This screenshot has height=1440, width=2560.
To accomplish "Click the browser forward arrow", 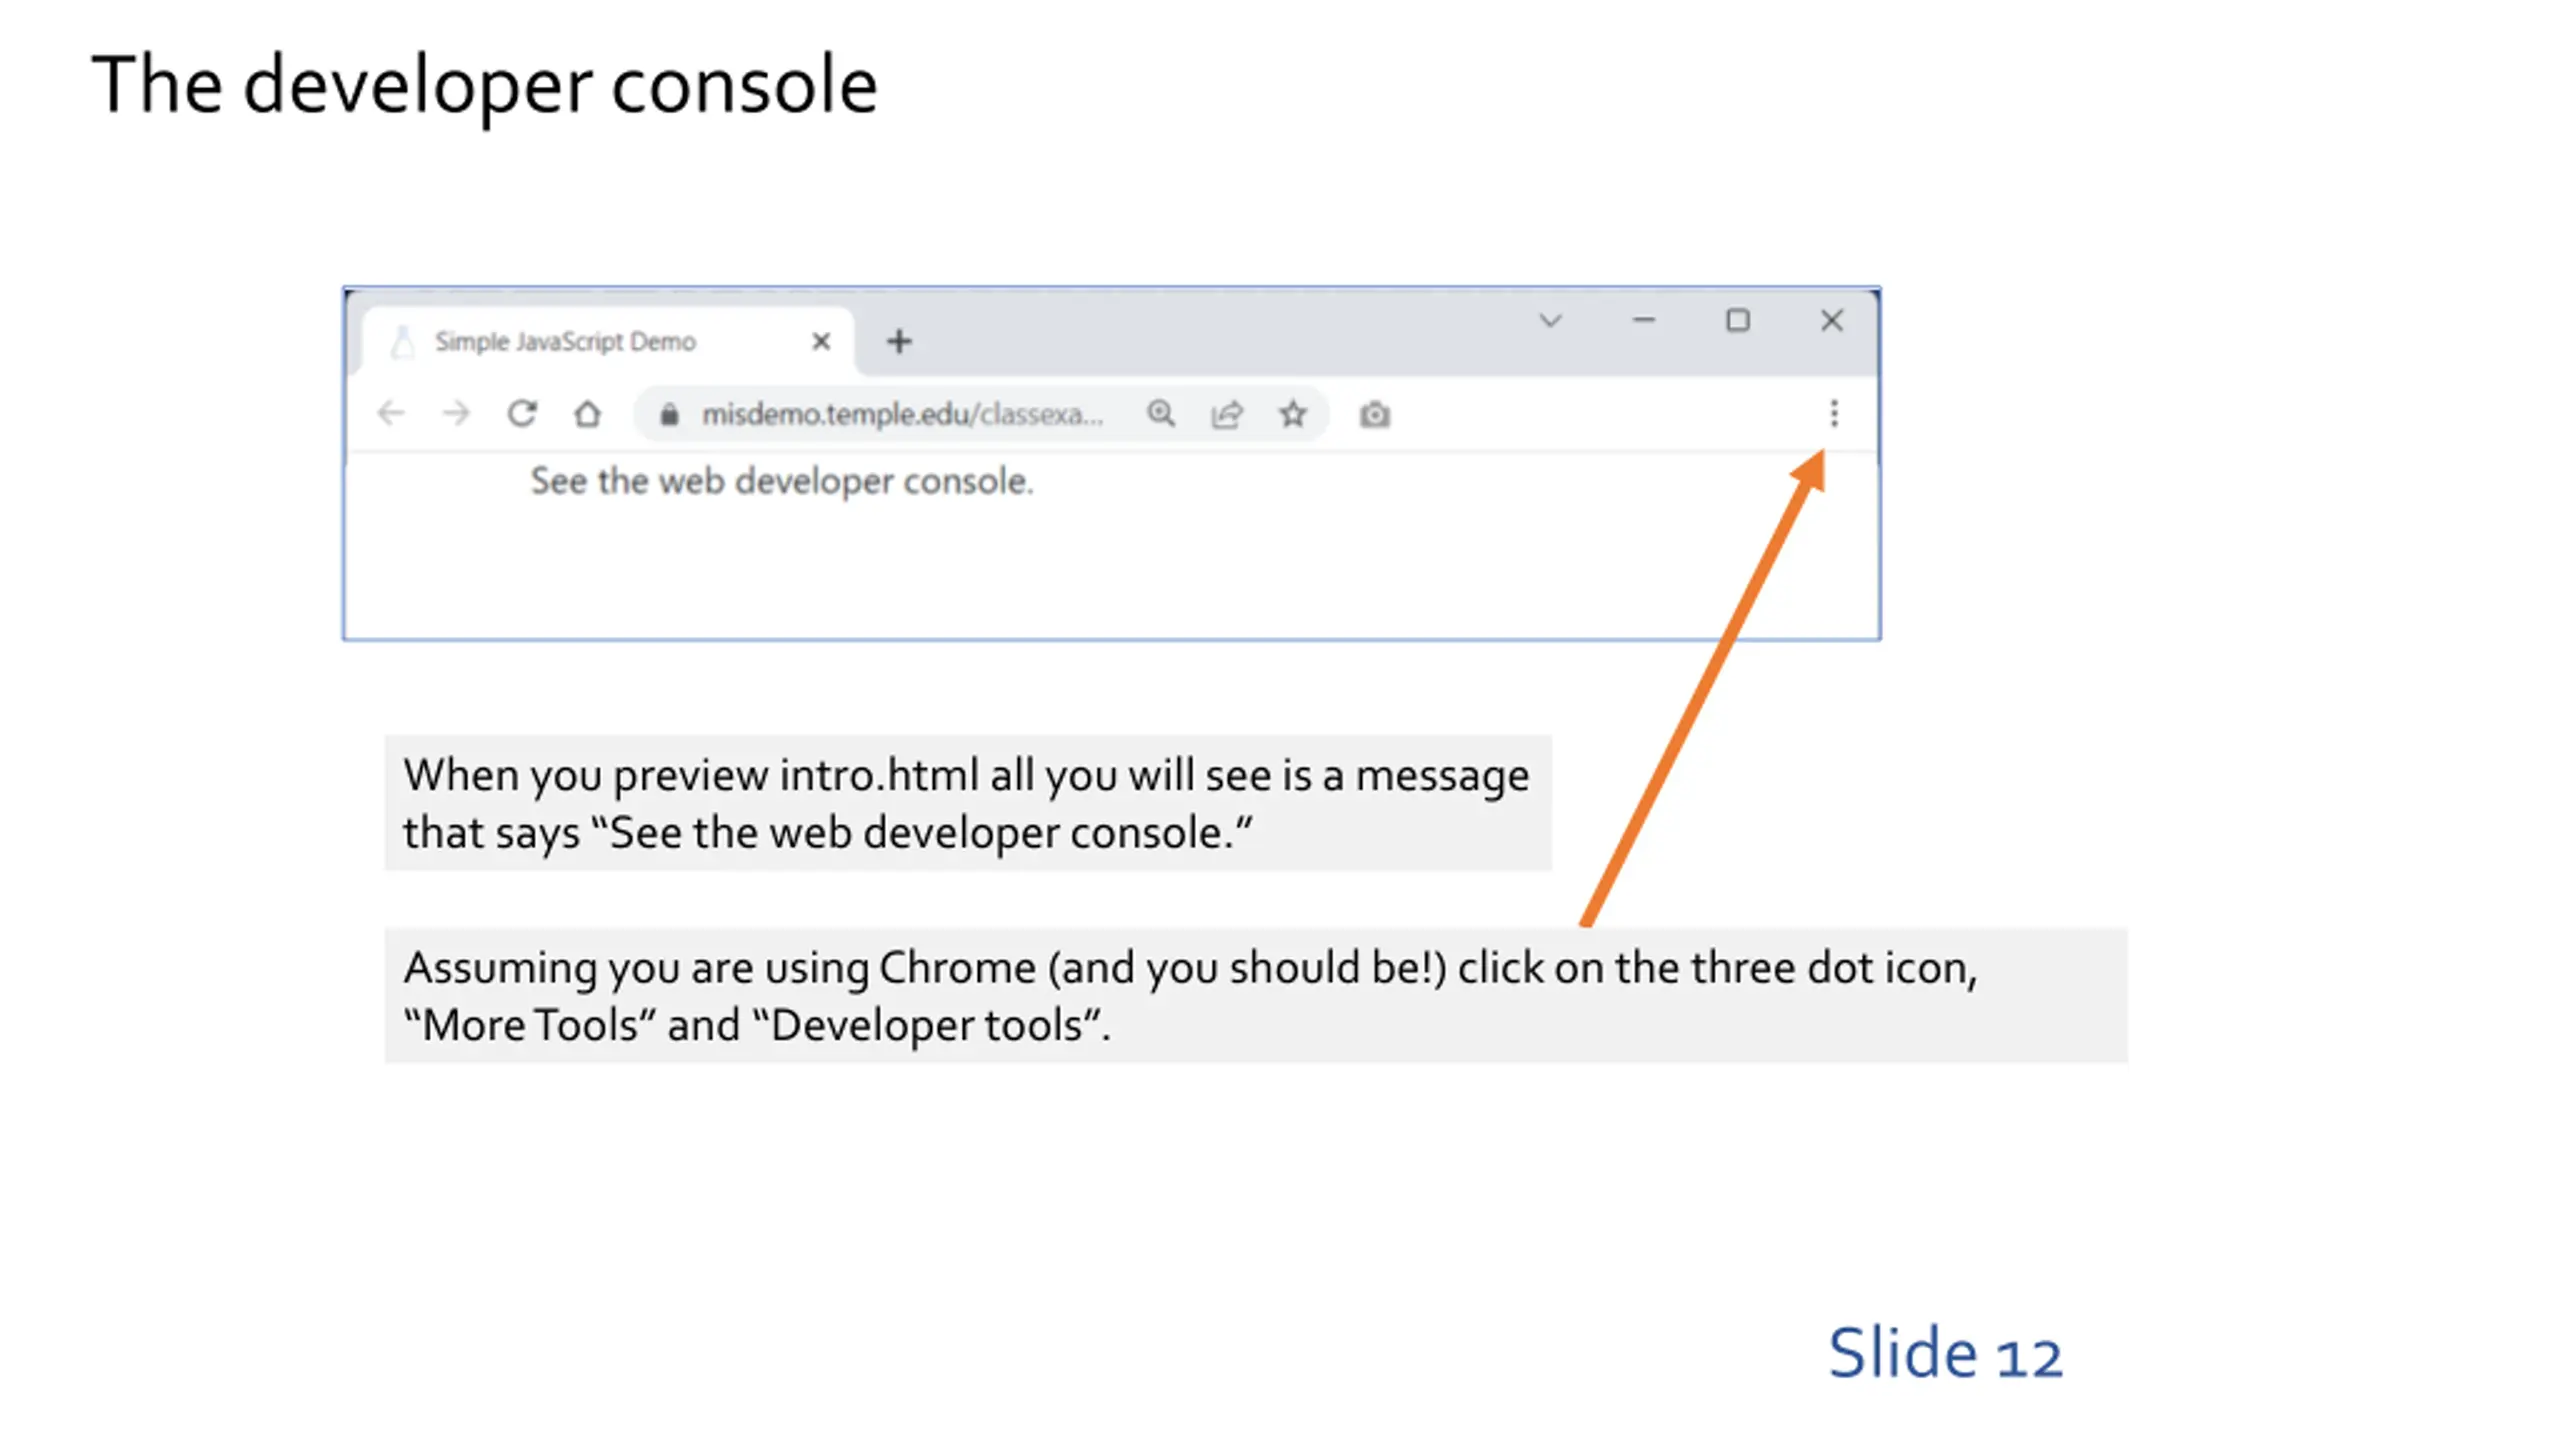I will point(456,413).
